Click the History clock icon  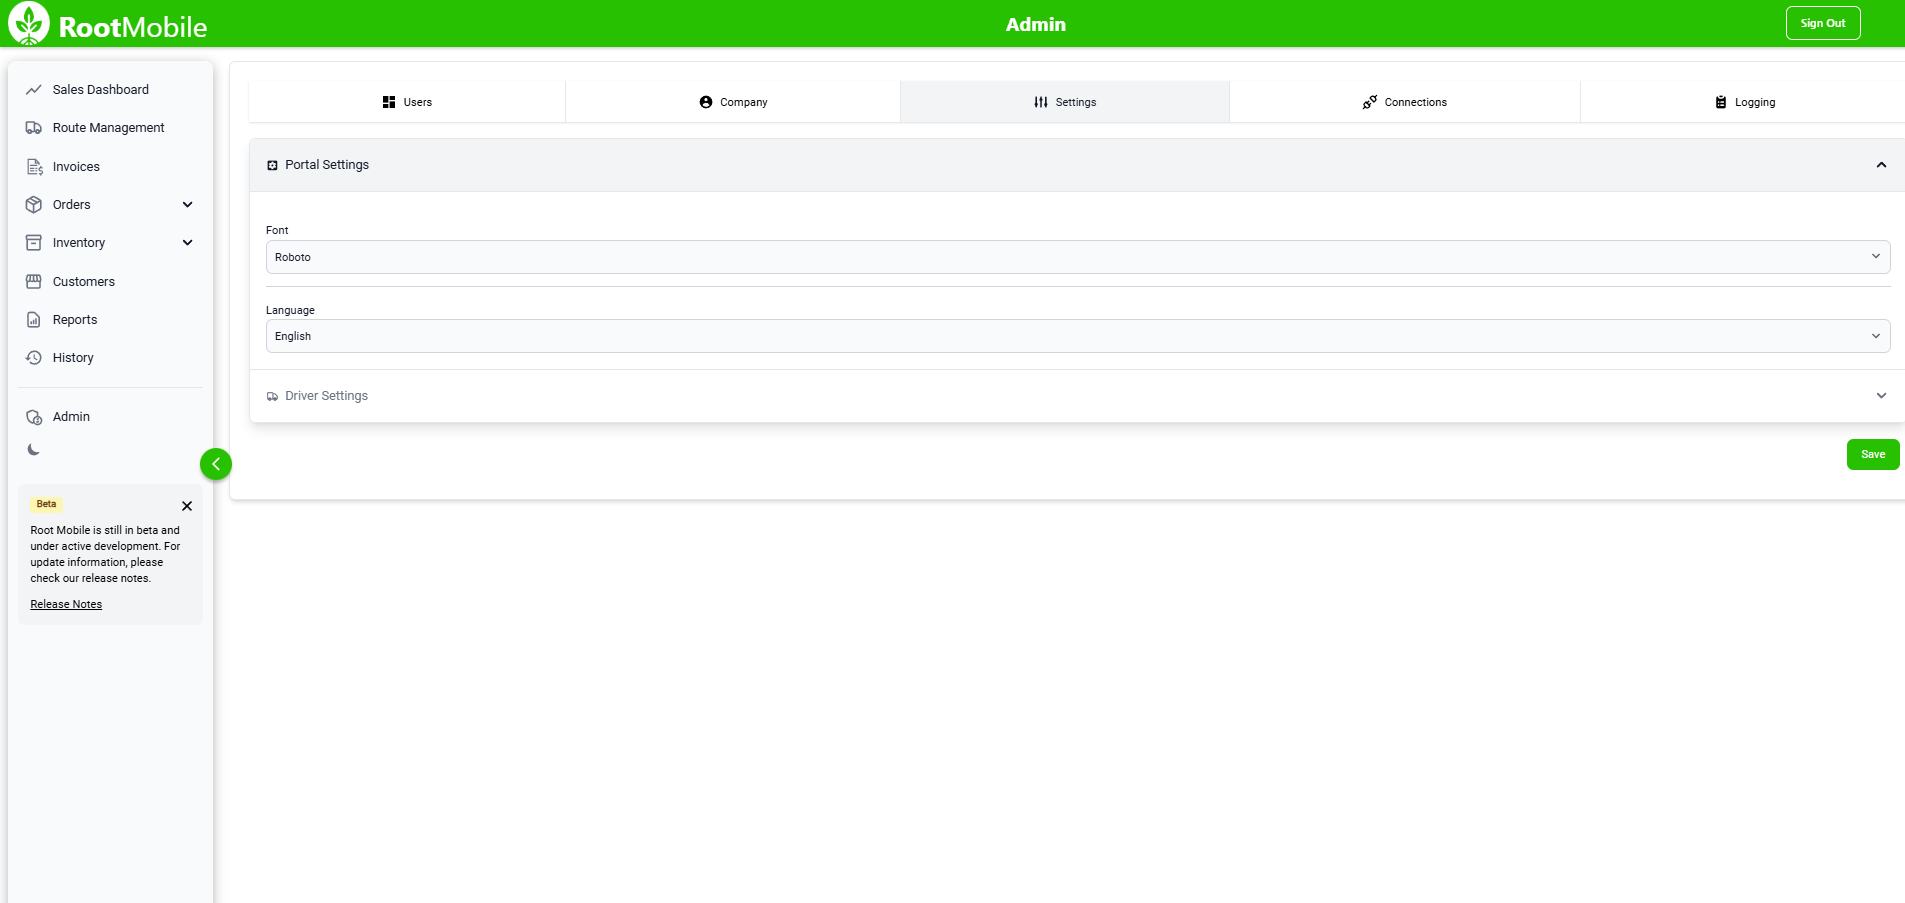34,358
